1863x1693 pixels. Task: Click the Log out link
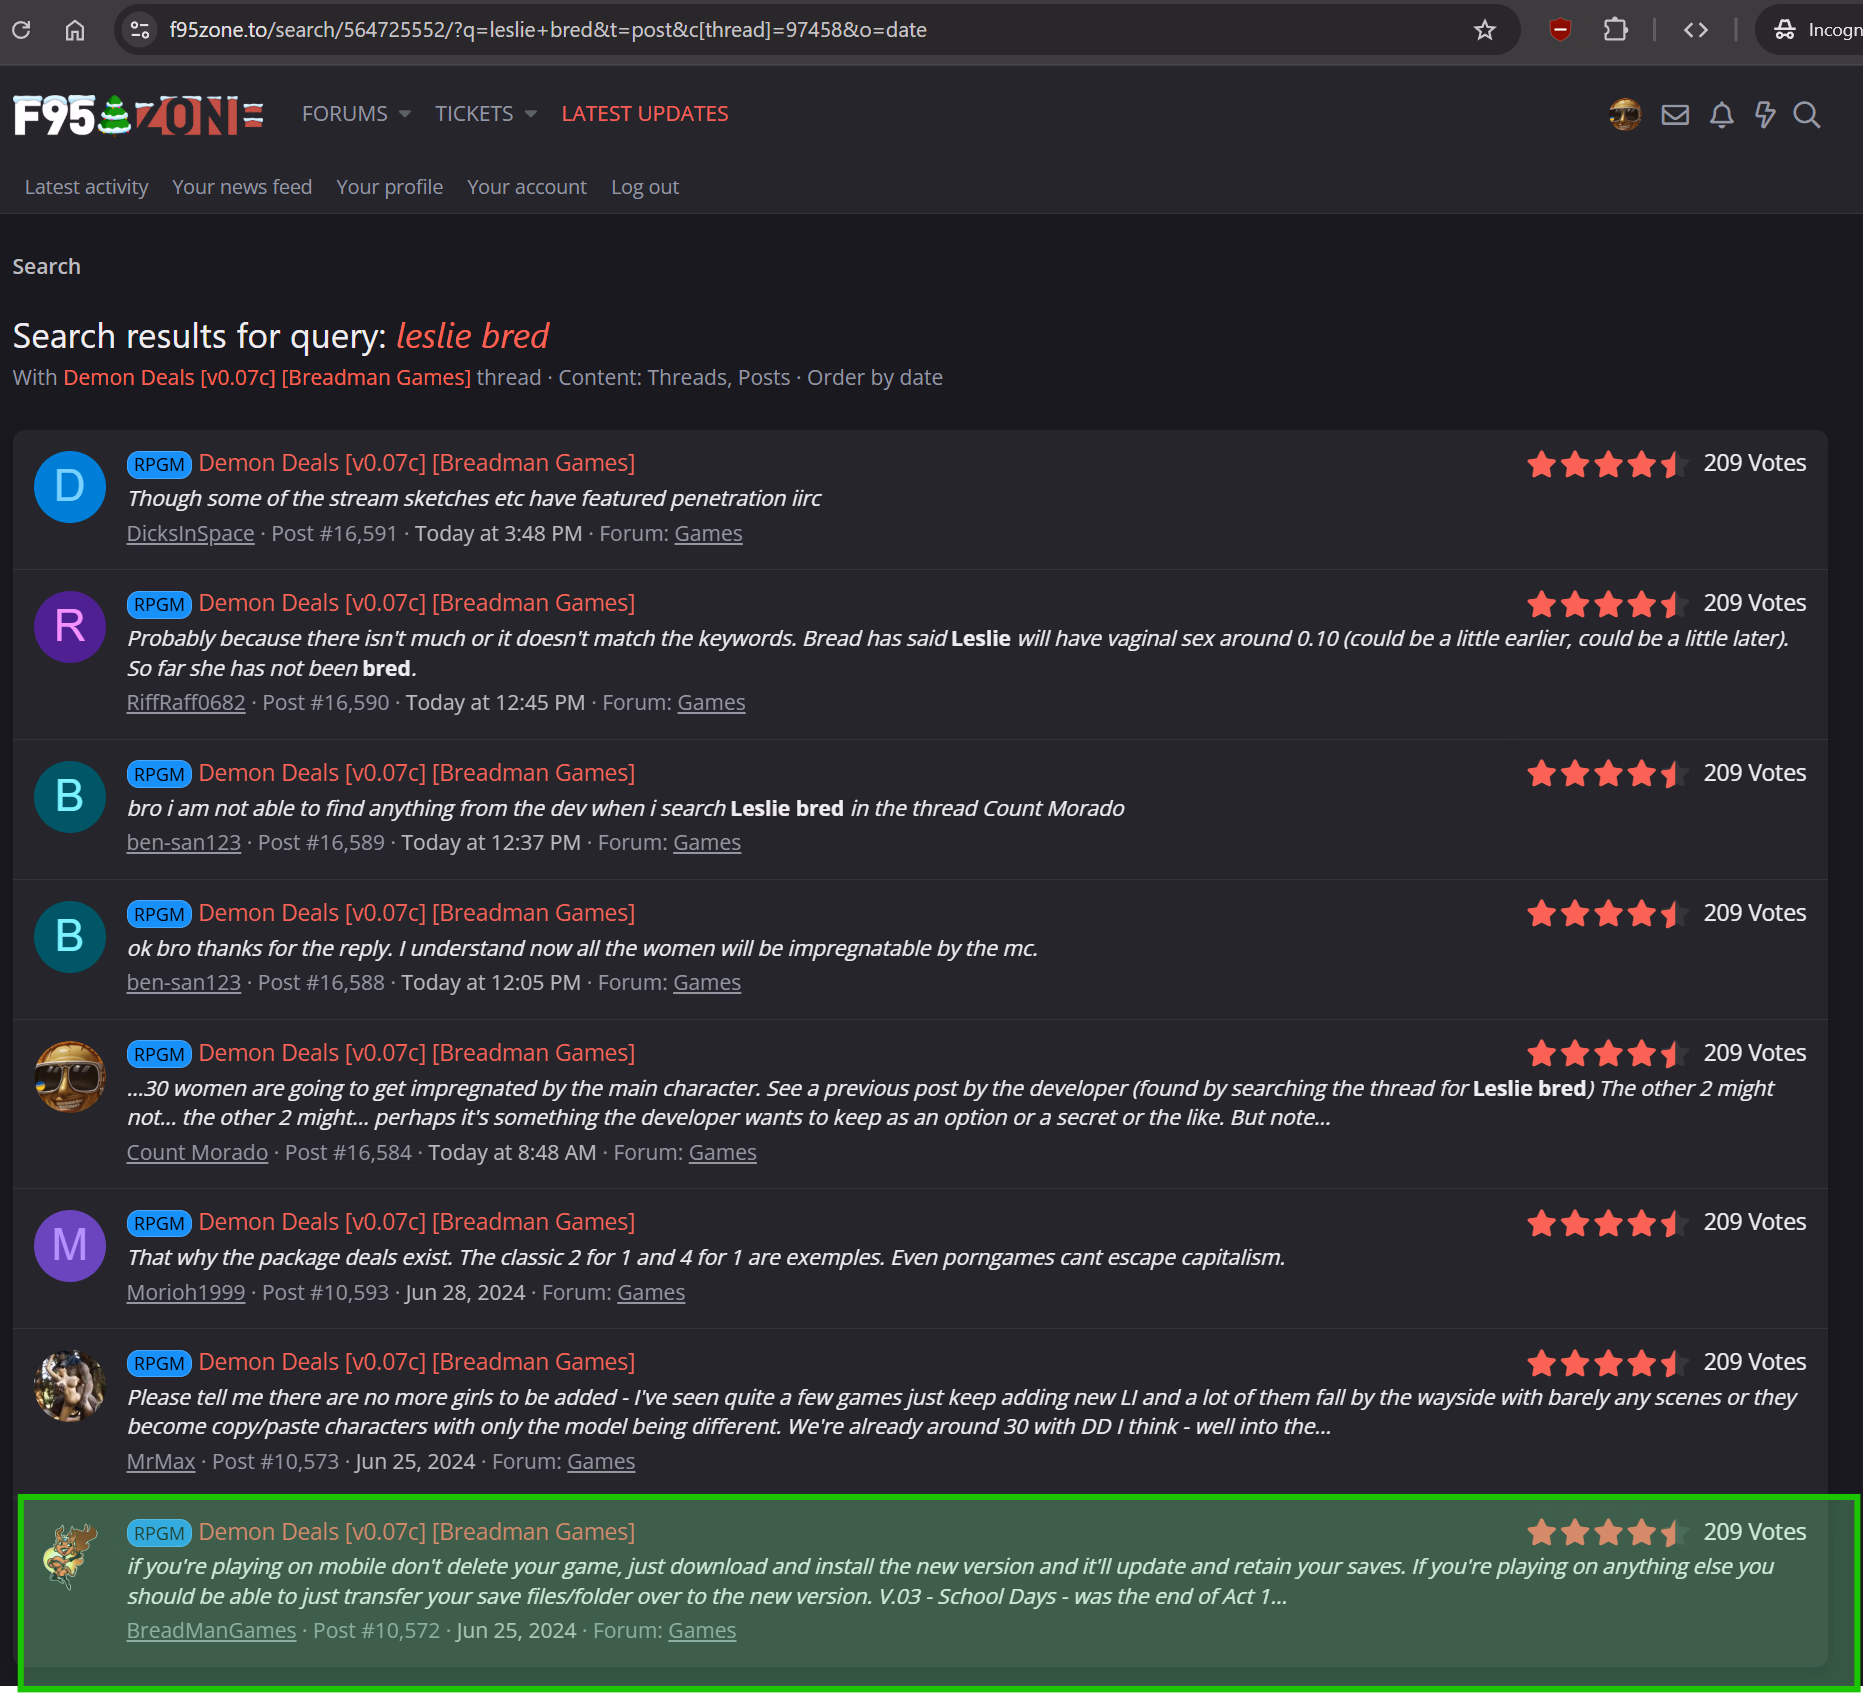(x=644, y=187)
